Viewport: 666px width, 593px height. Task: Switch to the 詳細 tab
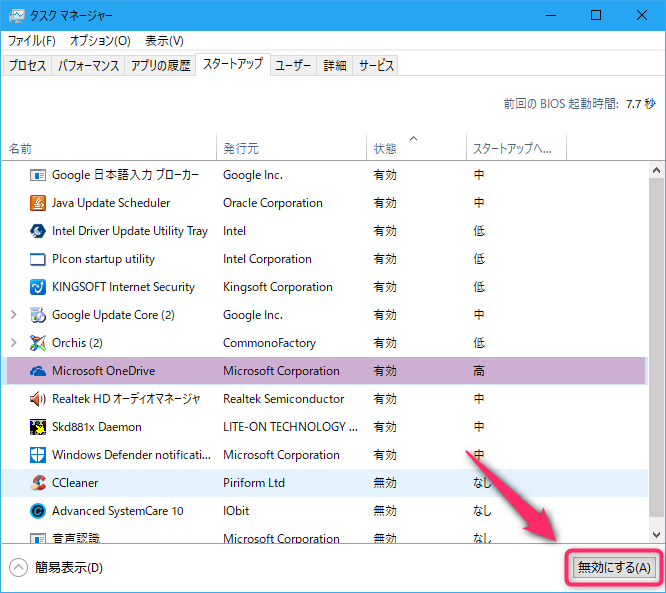pyautogui.click(x=335, y=65)
